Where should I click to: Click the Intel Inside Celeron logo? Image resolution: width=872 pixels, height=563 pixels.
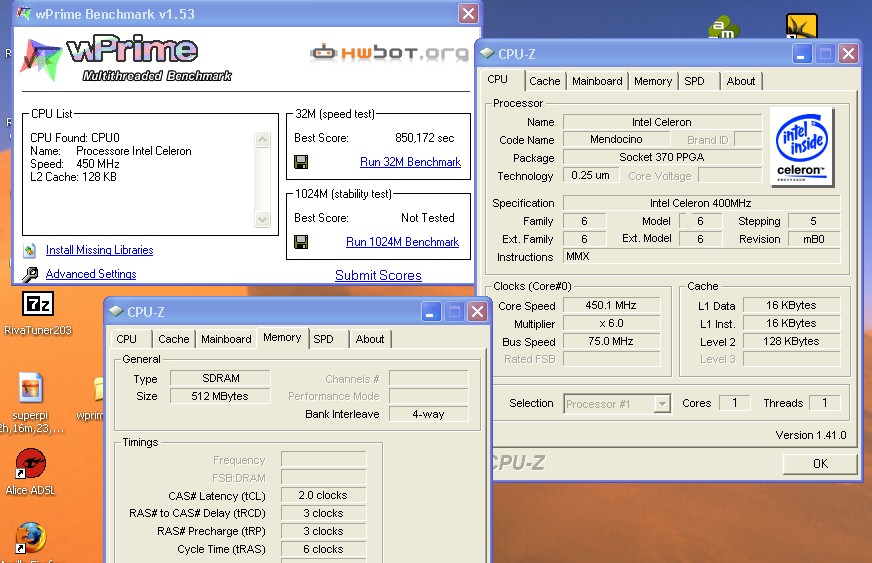pos(802,146)
